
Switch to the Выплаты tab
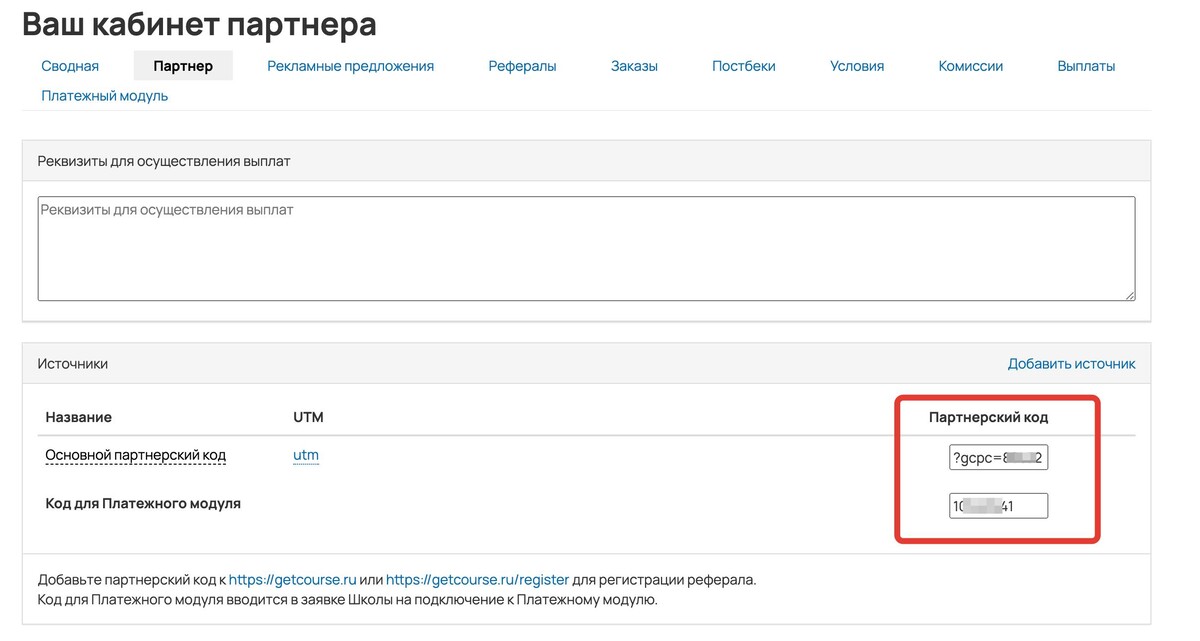(1086, 66)
